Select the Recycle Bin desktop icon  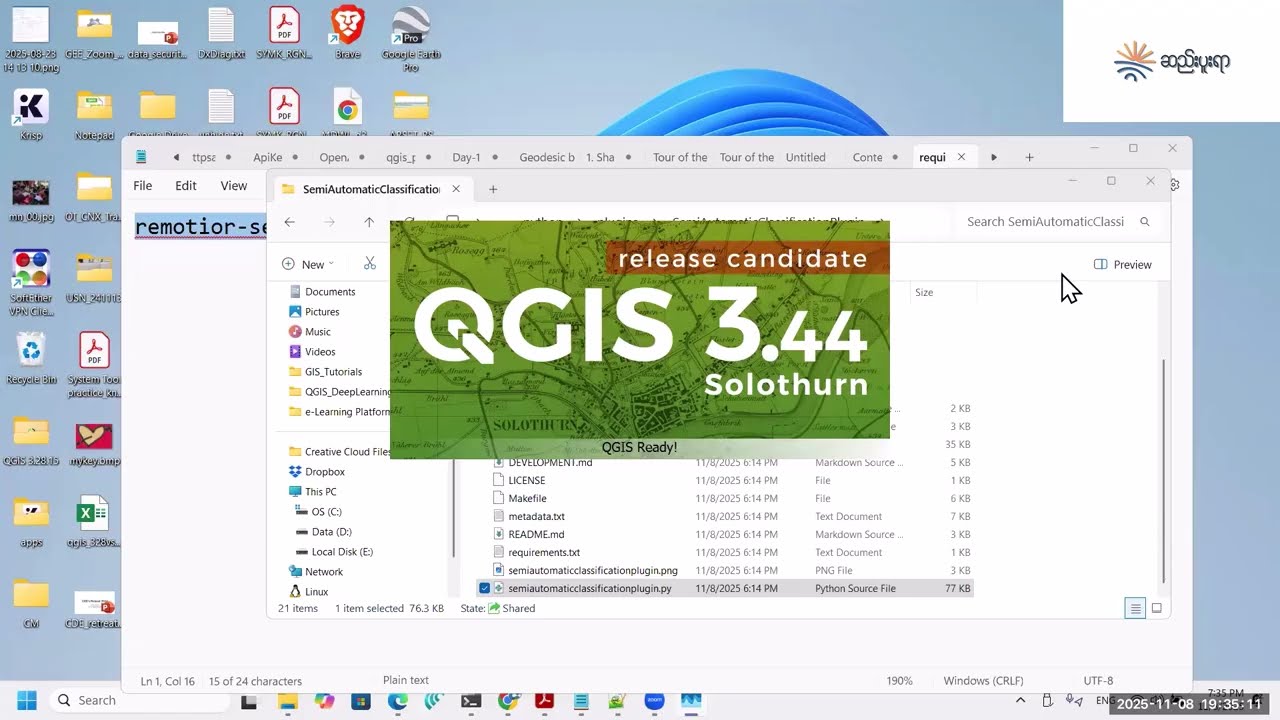31,359
